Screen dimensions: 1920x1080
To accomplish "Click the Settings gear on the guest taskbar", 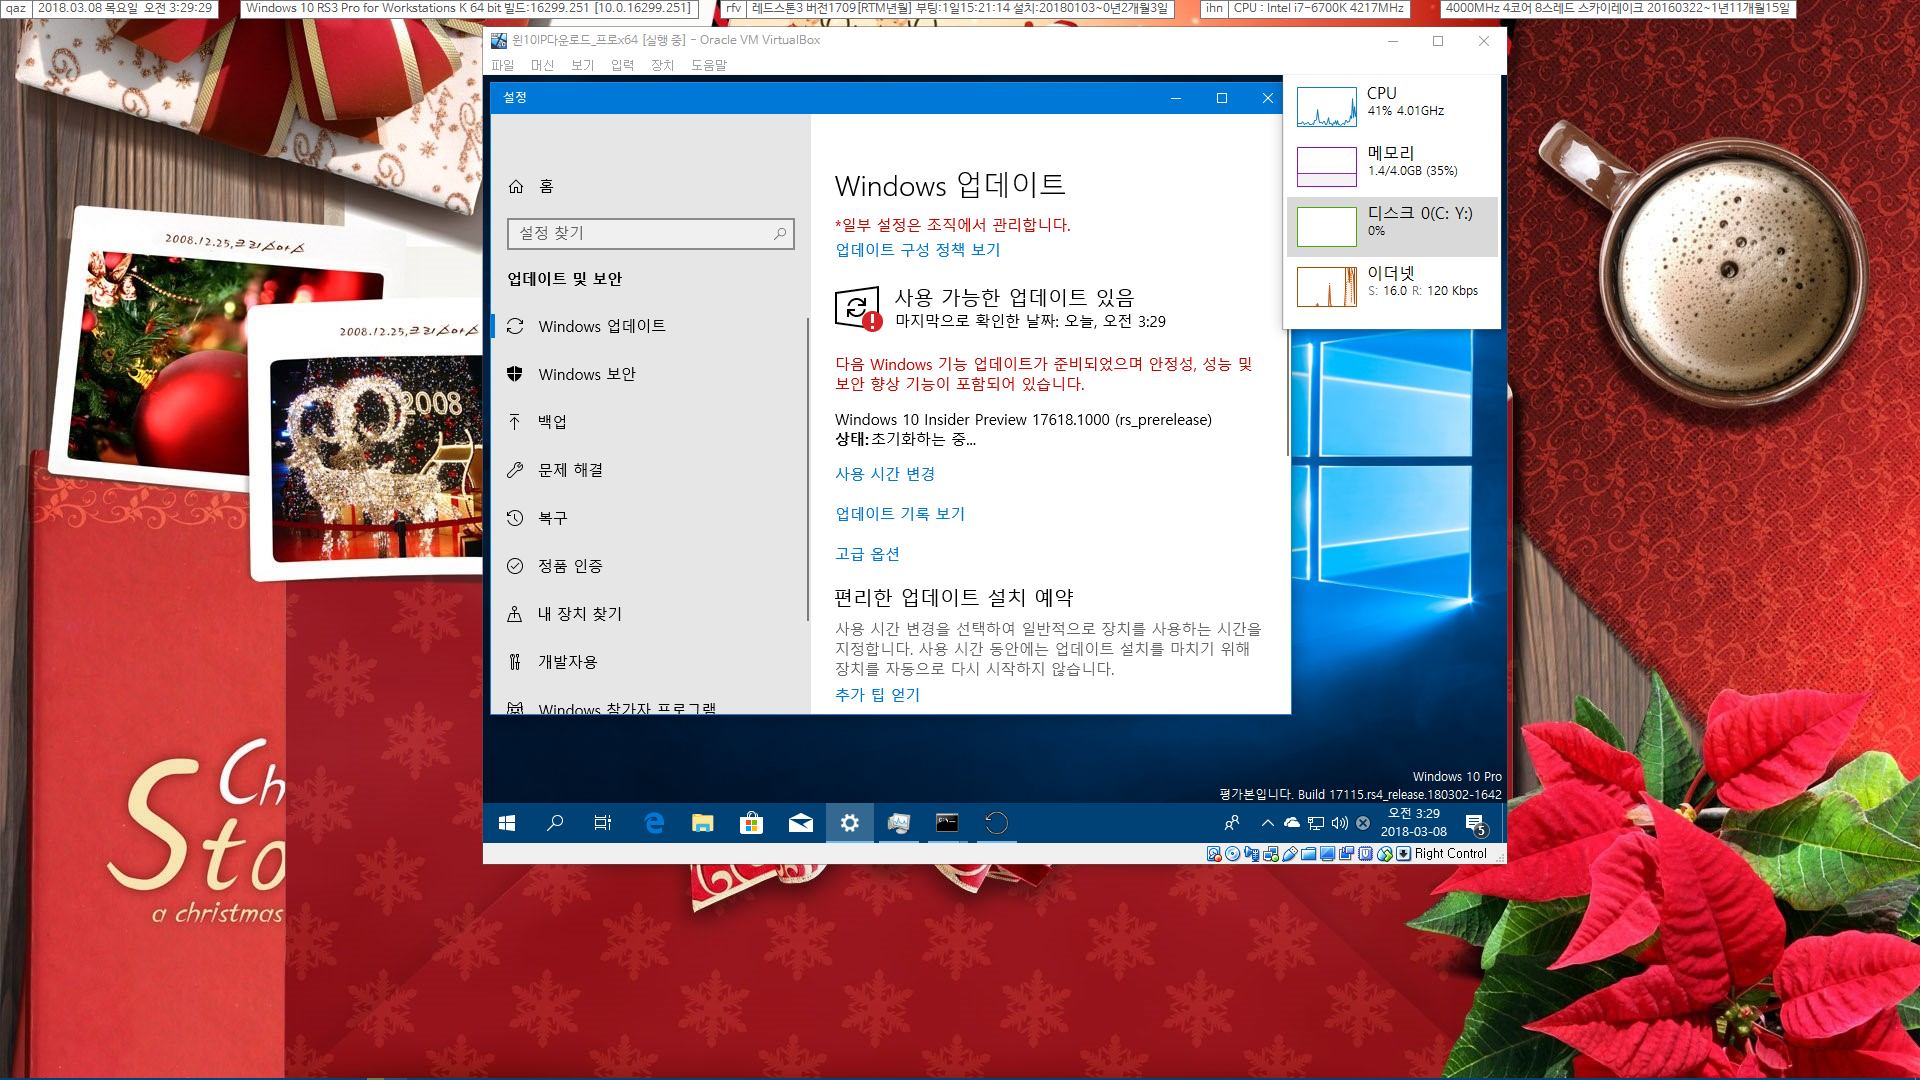I will [x=849, y=823].
